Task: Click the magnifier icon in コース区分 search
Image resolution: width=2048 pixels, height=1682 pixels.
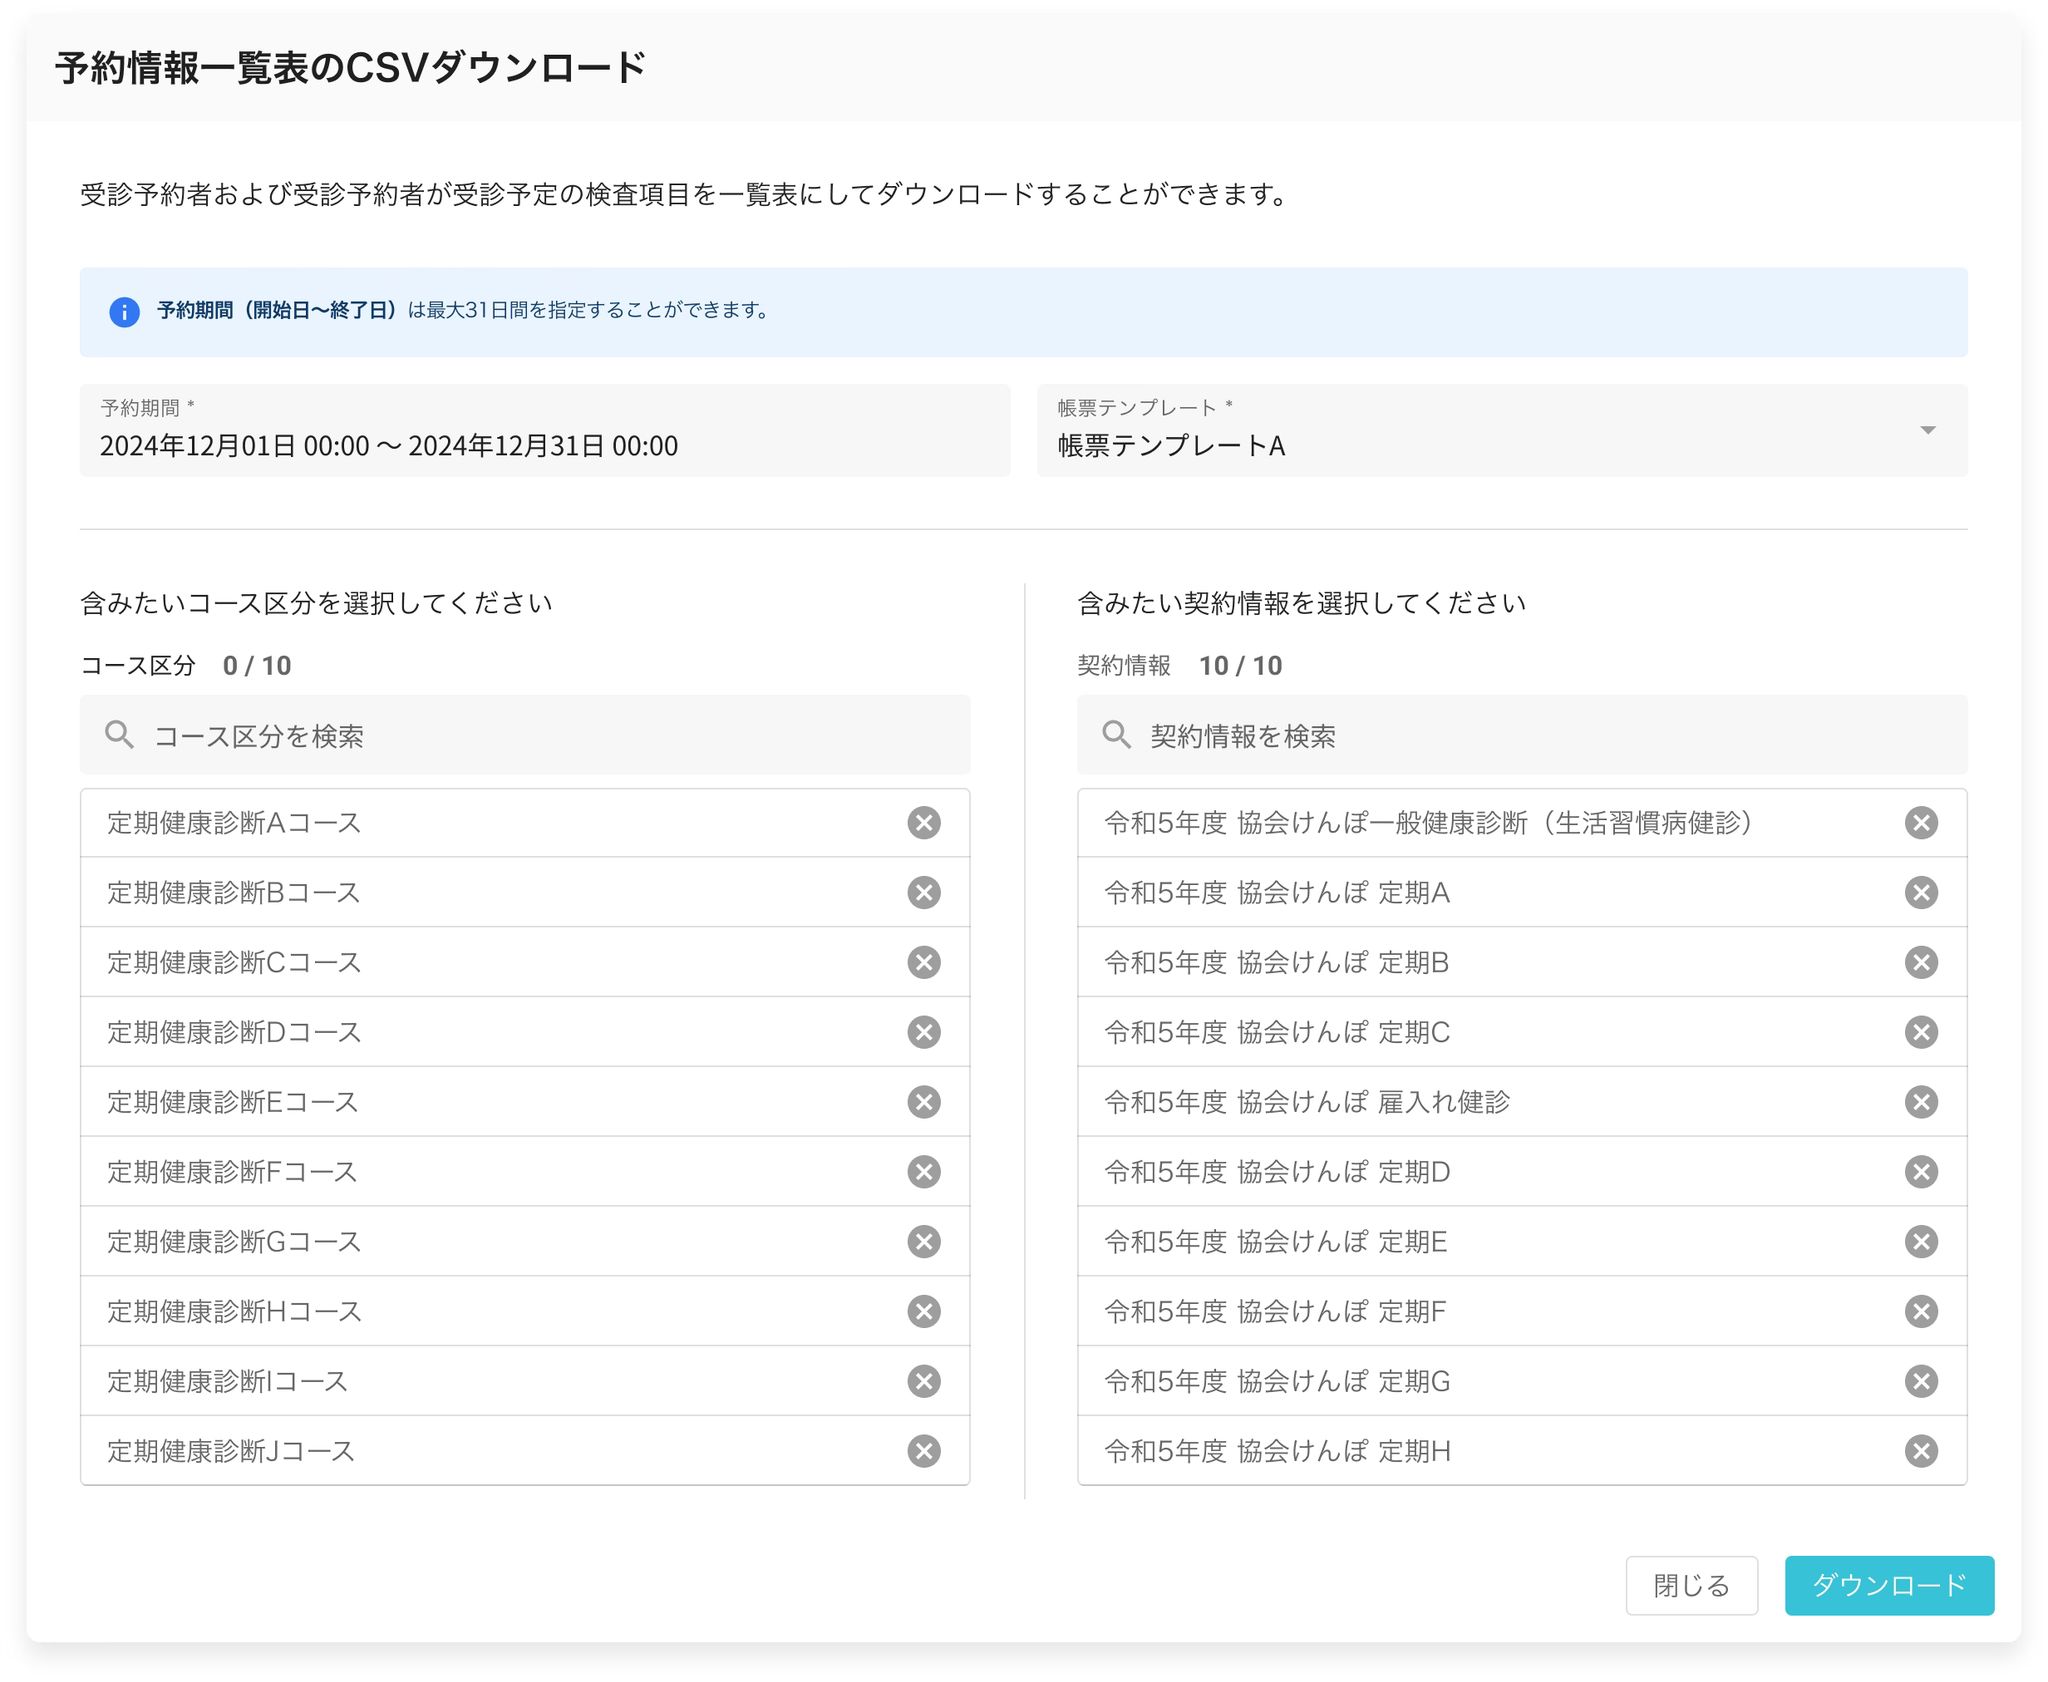Action: click(x=119, y=735)
